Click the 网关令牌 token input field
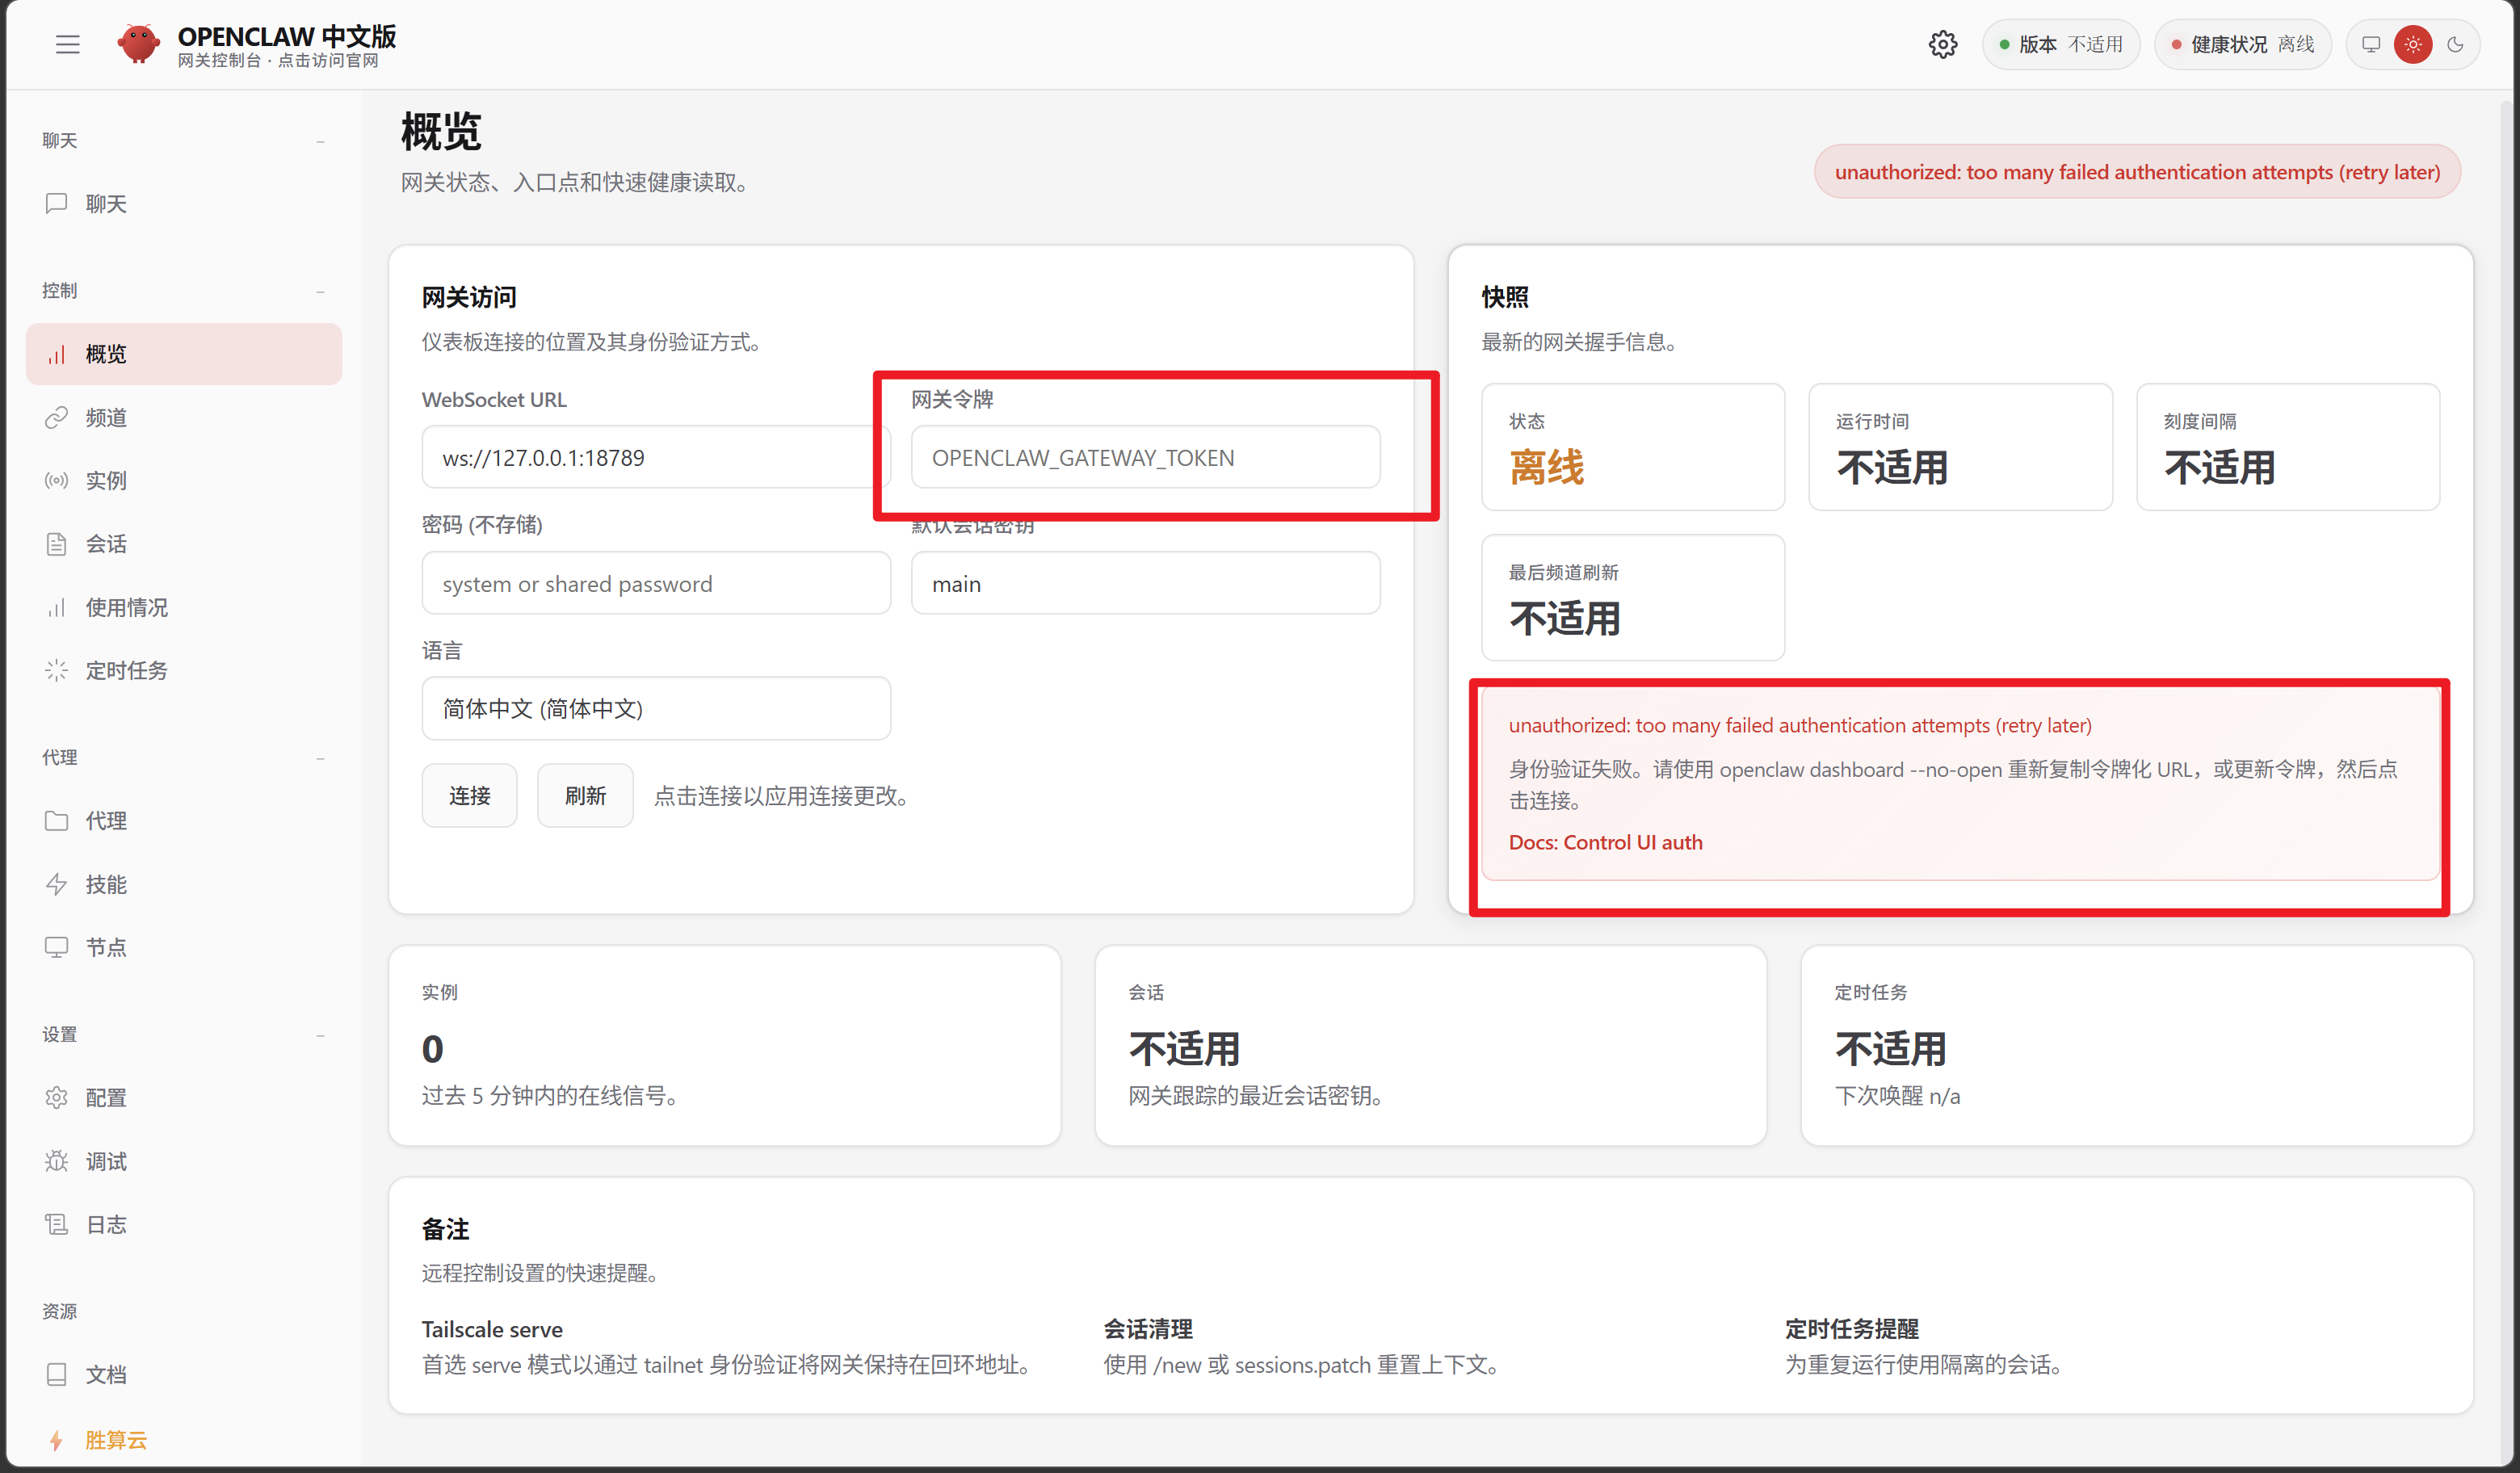 (x=1145, y=458)
